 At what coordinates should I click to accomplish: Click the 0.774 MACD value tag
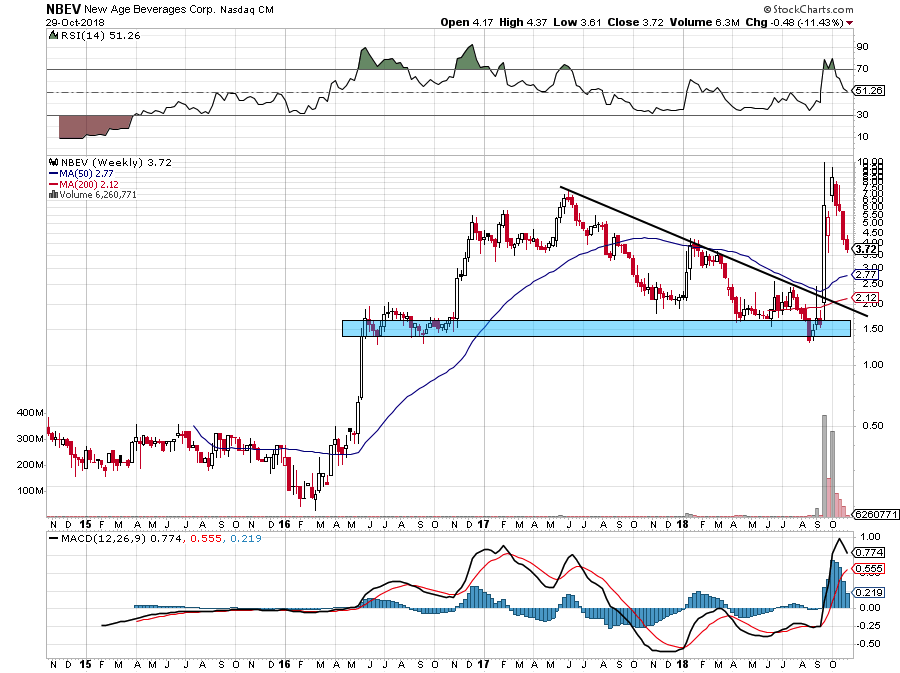tap(869, 553)
